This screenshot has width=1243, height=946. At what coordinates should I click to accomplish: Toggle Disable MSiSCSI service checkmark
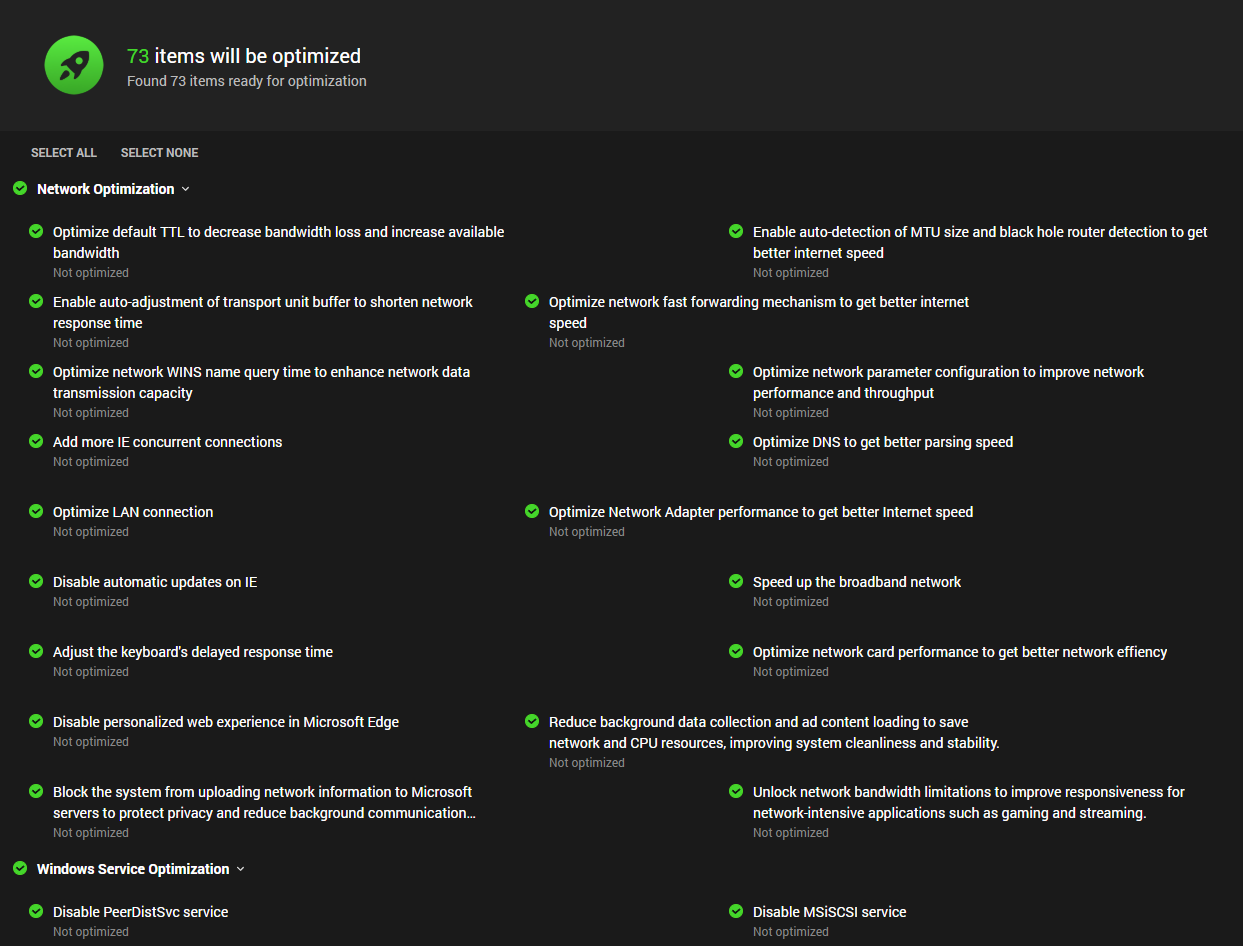click(736, 911)
